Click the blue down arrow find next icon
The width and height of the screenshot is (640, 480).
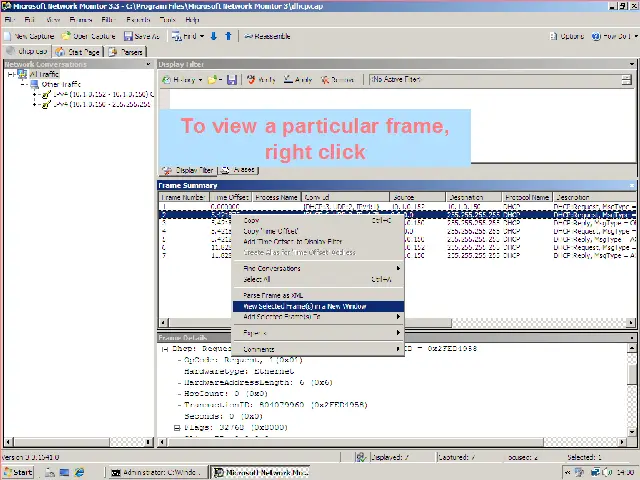(213, 36)
